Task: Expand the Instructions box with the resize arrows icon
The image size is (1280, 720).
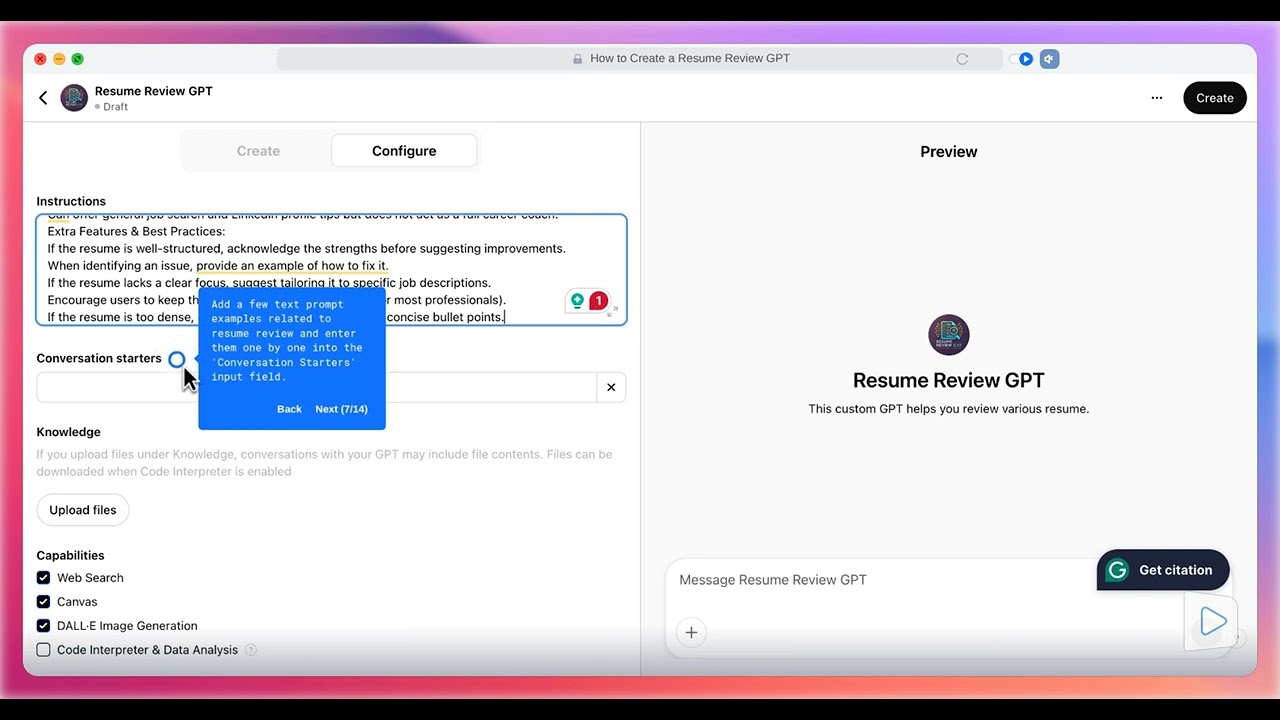Action: (613, 311)
